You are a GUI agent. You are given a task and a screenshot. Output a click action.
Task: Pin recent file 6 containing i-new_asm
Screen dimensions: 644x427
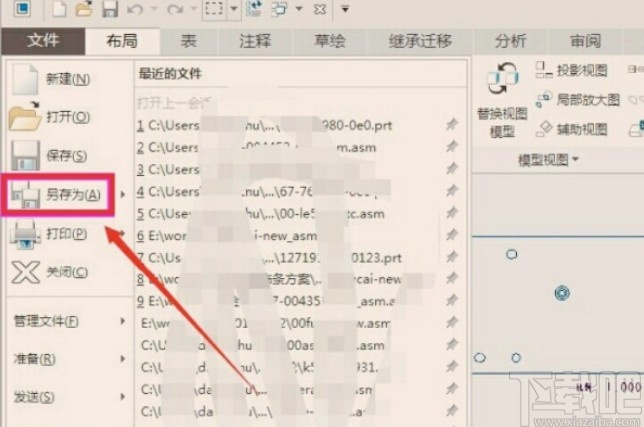[452, 234]
